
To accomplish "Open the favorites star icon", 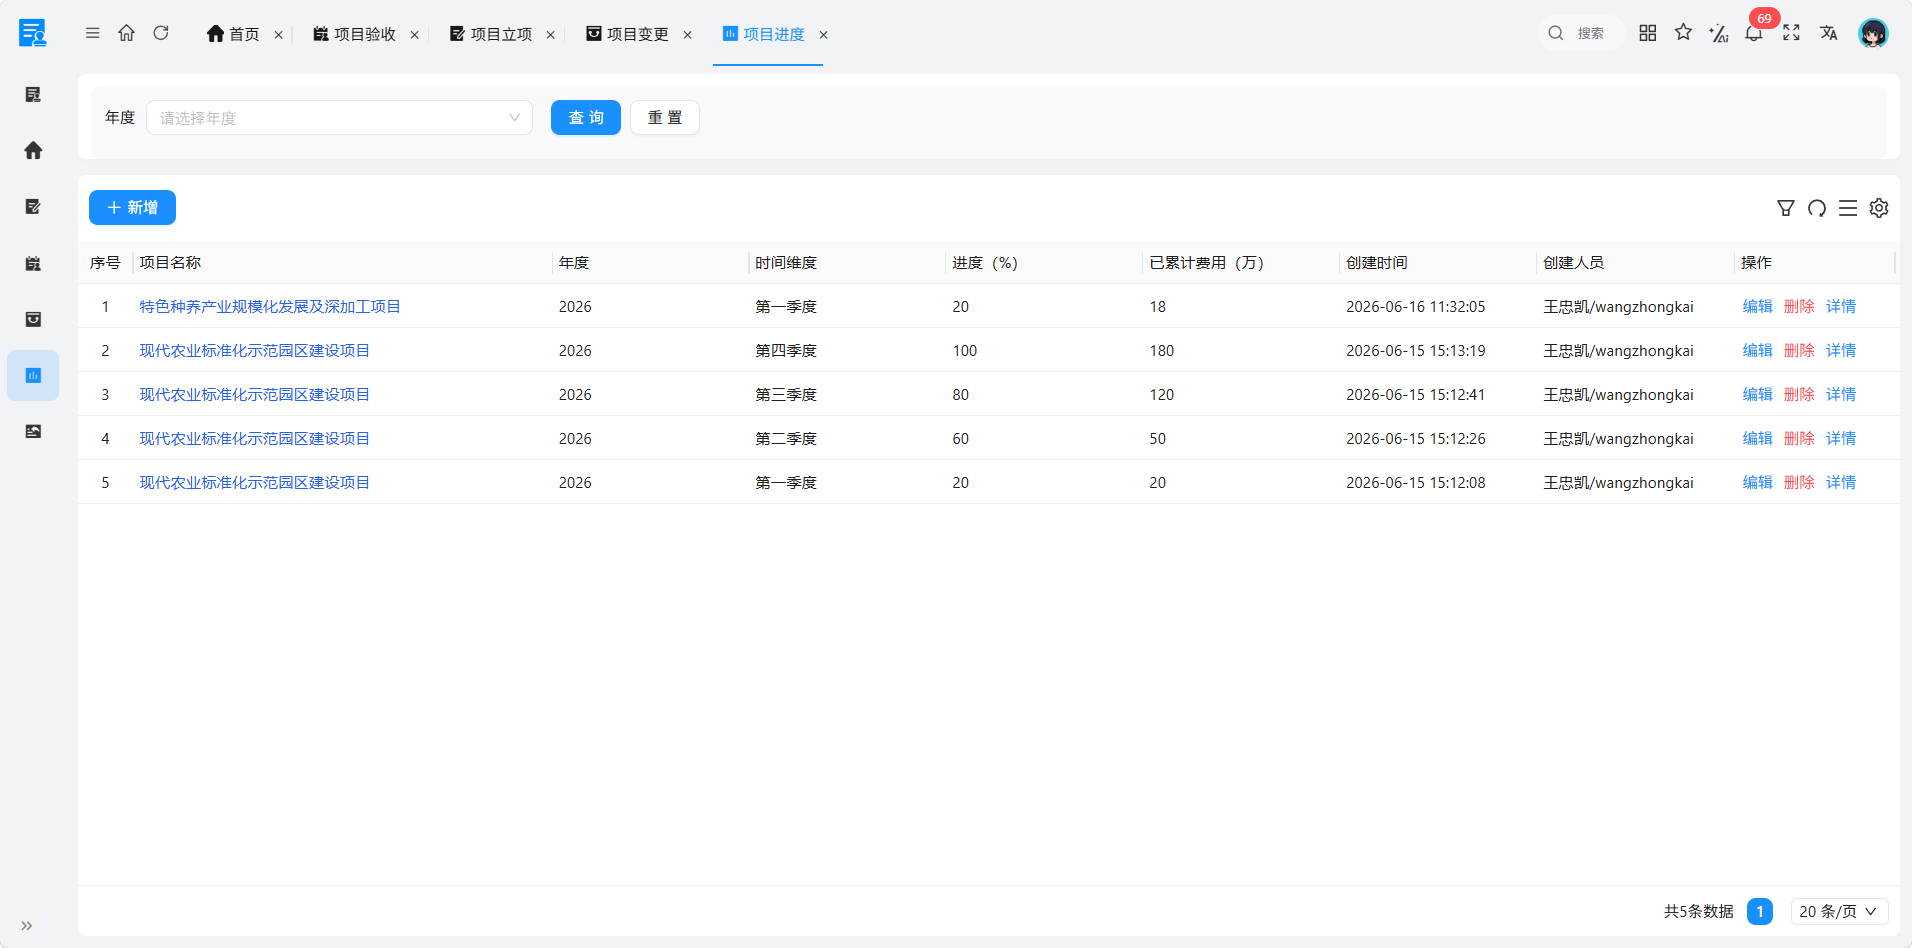I will (x=1684, y=33).
